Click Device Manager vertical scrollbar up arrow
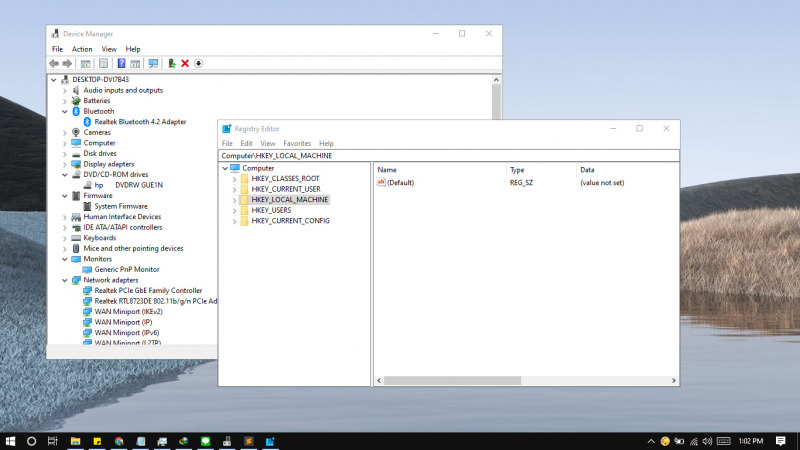This screenshot has height=450, width=800. 496,80
